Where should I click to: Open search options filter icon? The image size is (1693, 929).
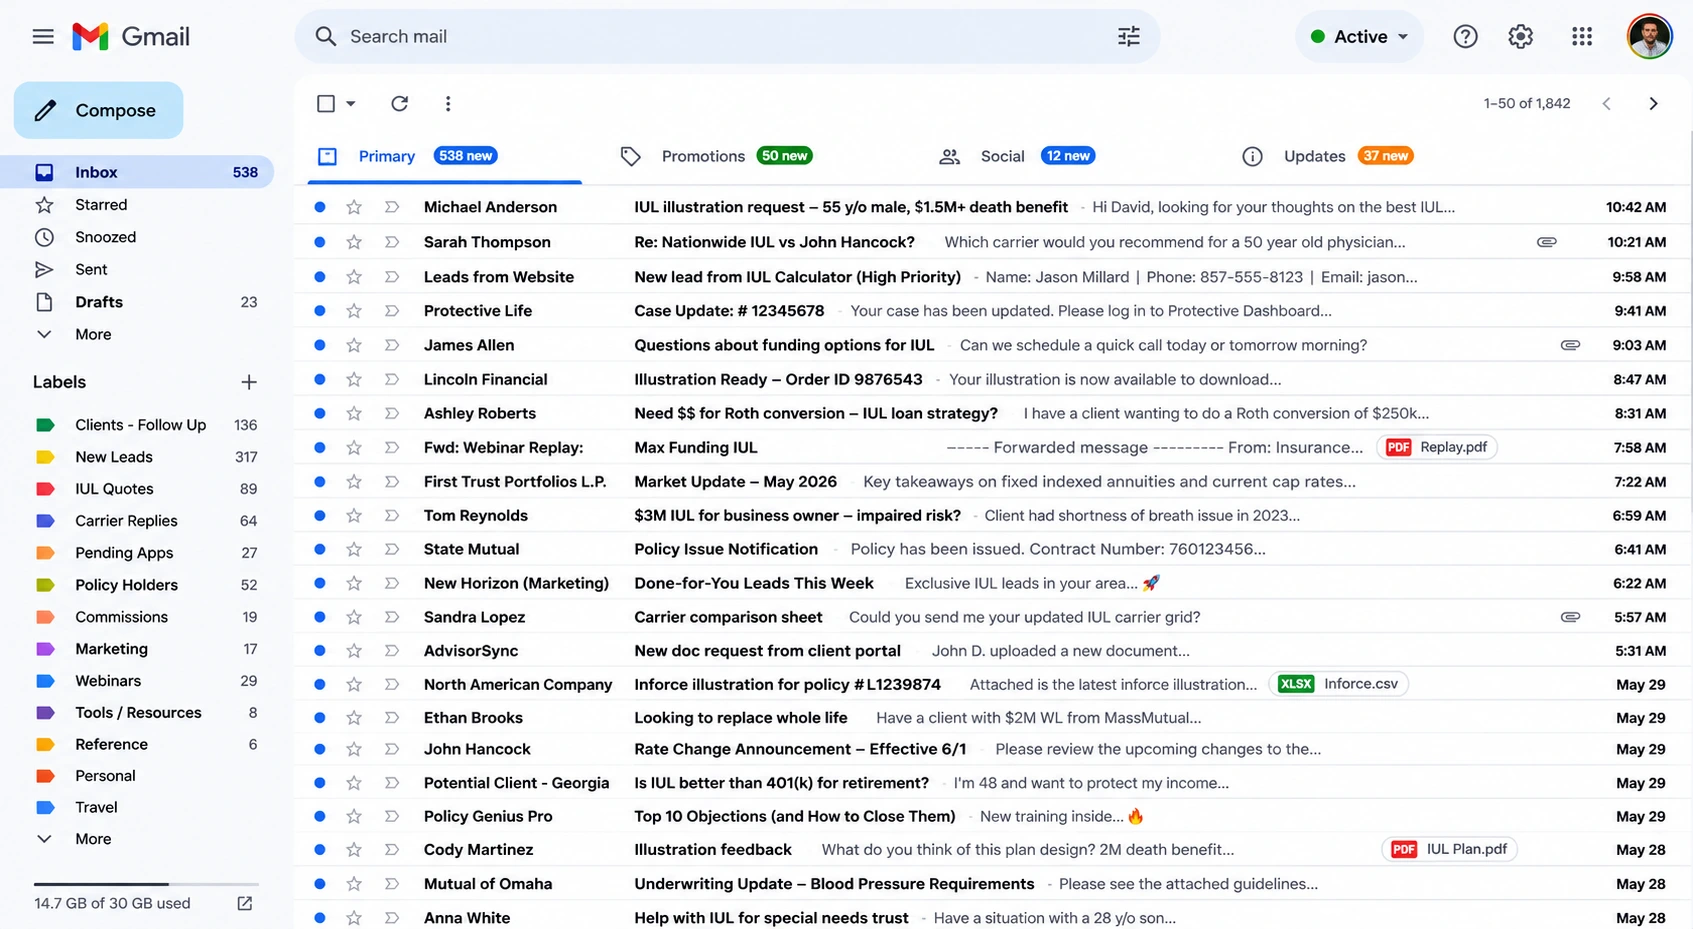(x=1128, y=37)
